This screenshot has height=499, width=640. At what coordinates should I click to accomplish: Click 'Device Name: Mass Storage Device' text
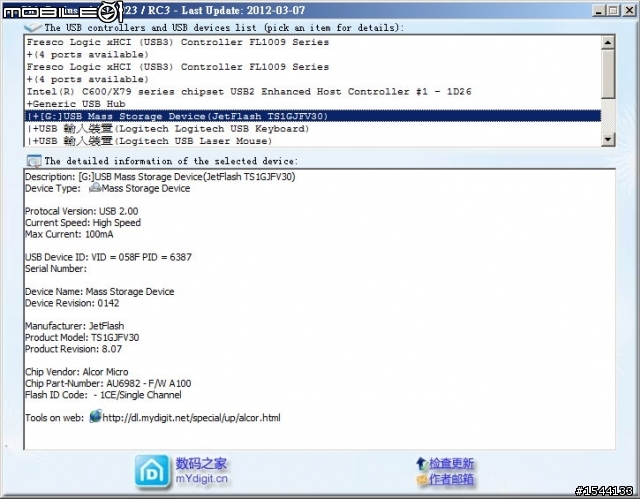[100, 292]
